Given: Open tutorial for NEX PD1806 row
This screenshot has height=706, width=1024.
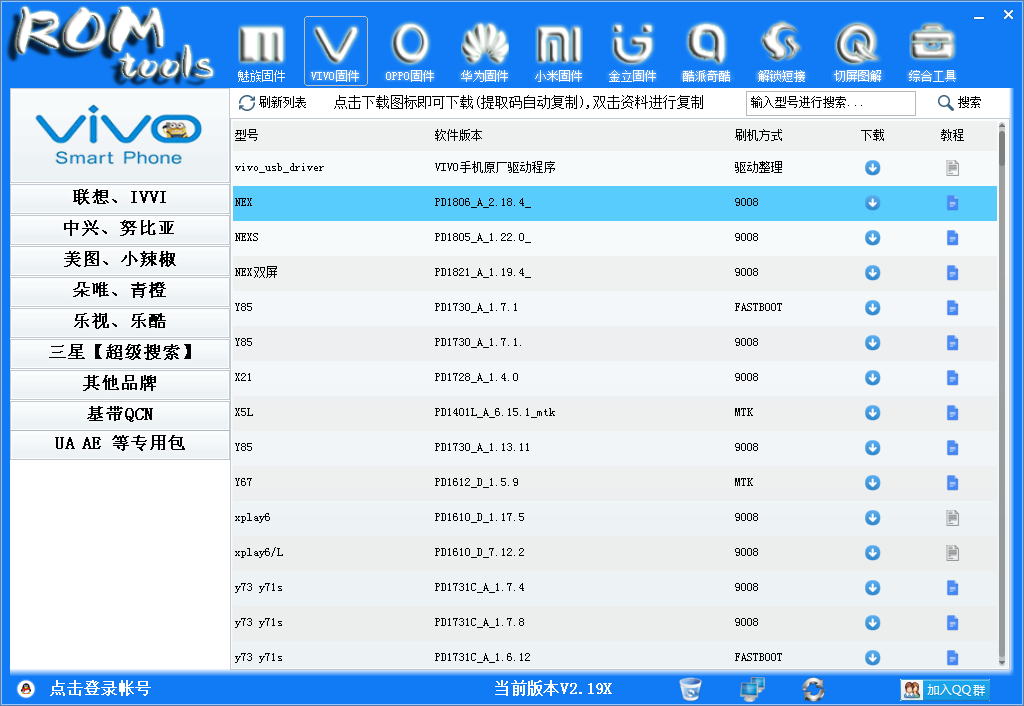Looking at the screenshot, I should 952,203.
